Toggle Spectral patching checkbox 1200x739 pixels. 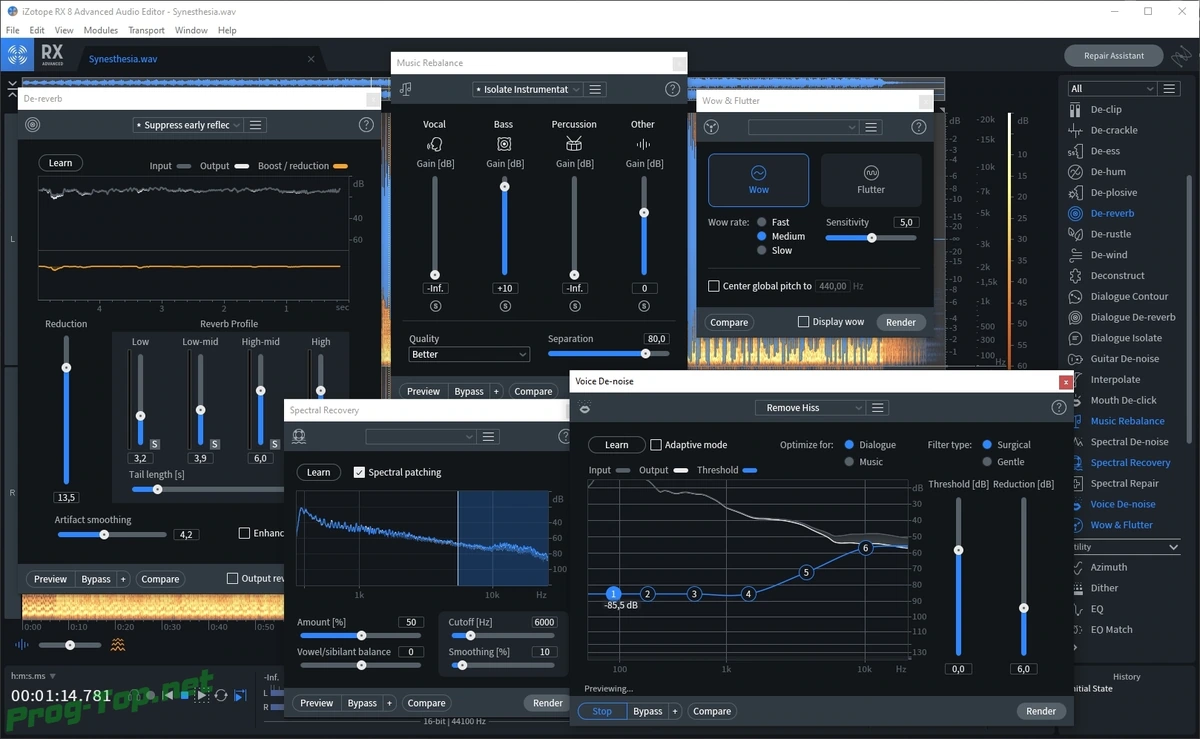tap(359, 472)
